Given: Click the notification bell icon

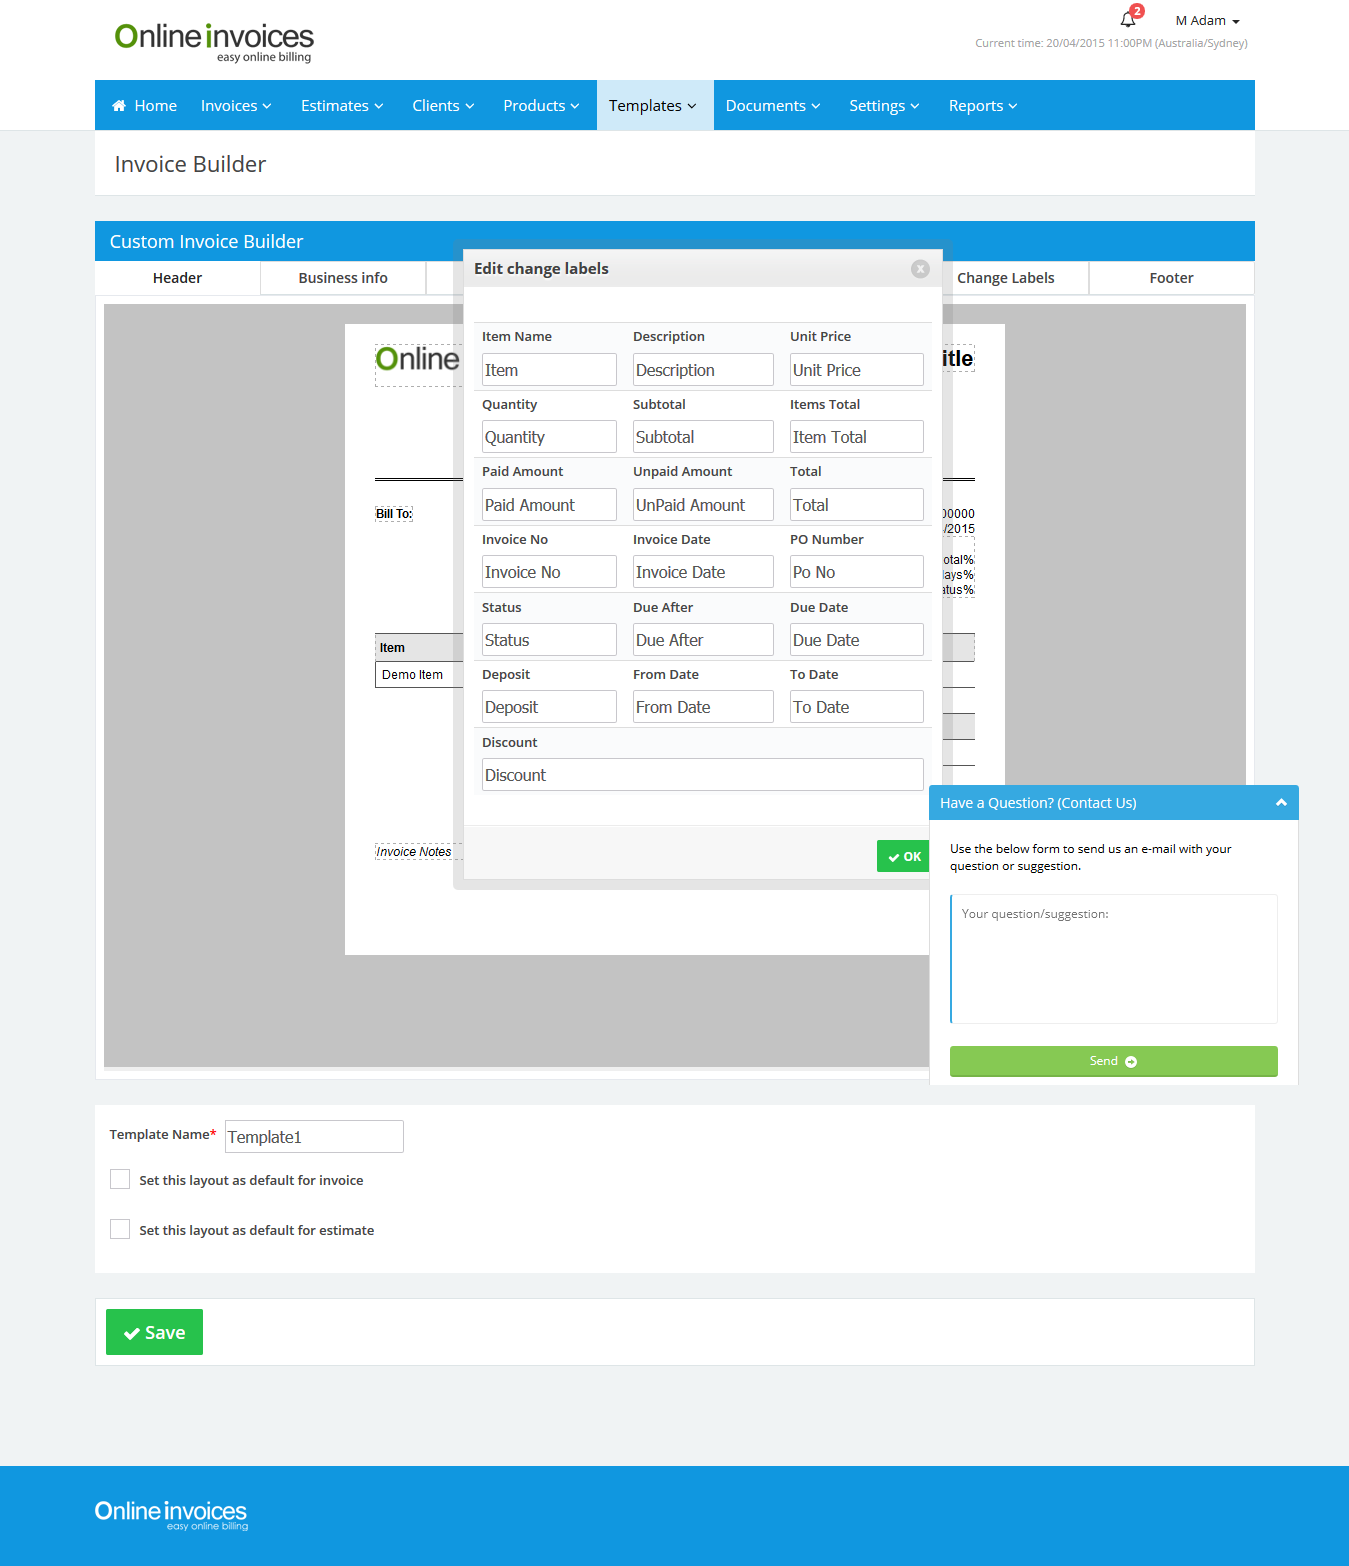Looking at the screenshot, I should click(x=1128, y=19).
